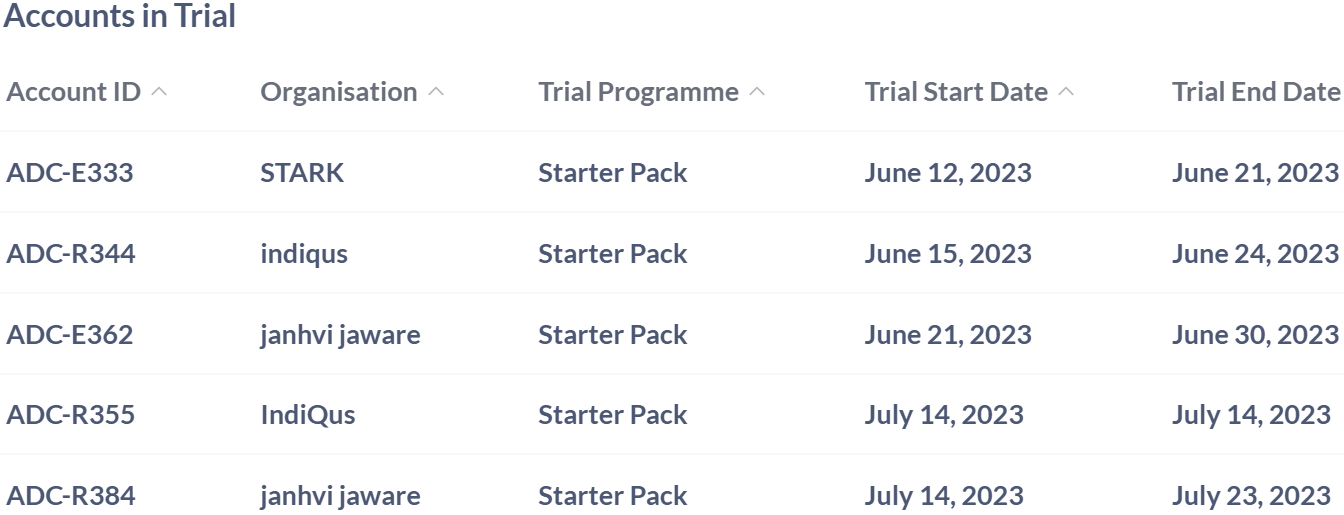Click the Account ID column header
This screenshot has height=515, width=1344.
(x=74, y=92)
